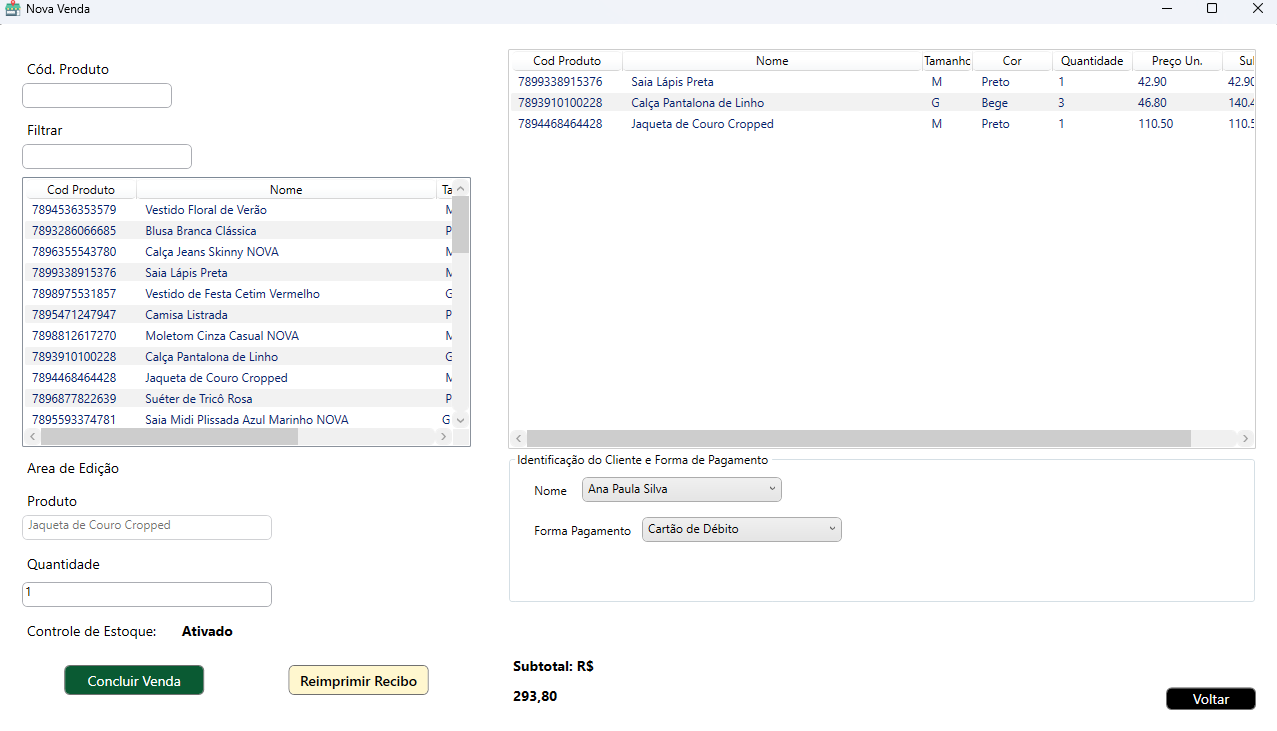The height and width of the screenshot is (731, 1277).
Task: Click the Cor column header
Action: [1012, 61]
